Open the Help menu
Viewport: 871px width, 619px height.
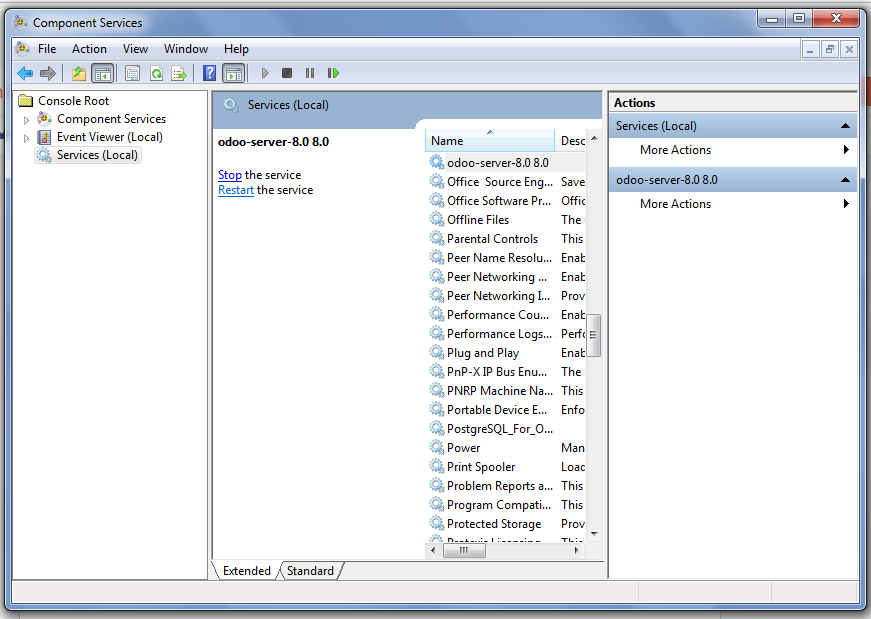pyautogui.click(x=236, y=49)
